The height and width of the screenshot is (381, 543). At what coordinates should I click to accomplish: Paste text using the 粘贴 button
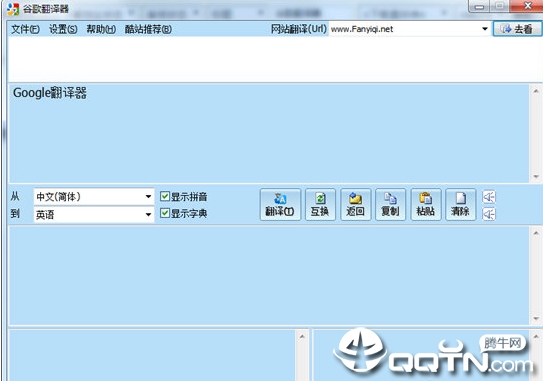[x=426, y=204]
